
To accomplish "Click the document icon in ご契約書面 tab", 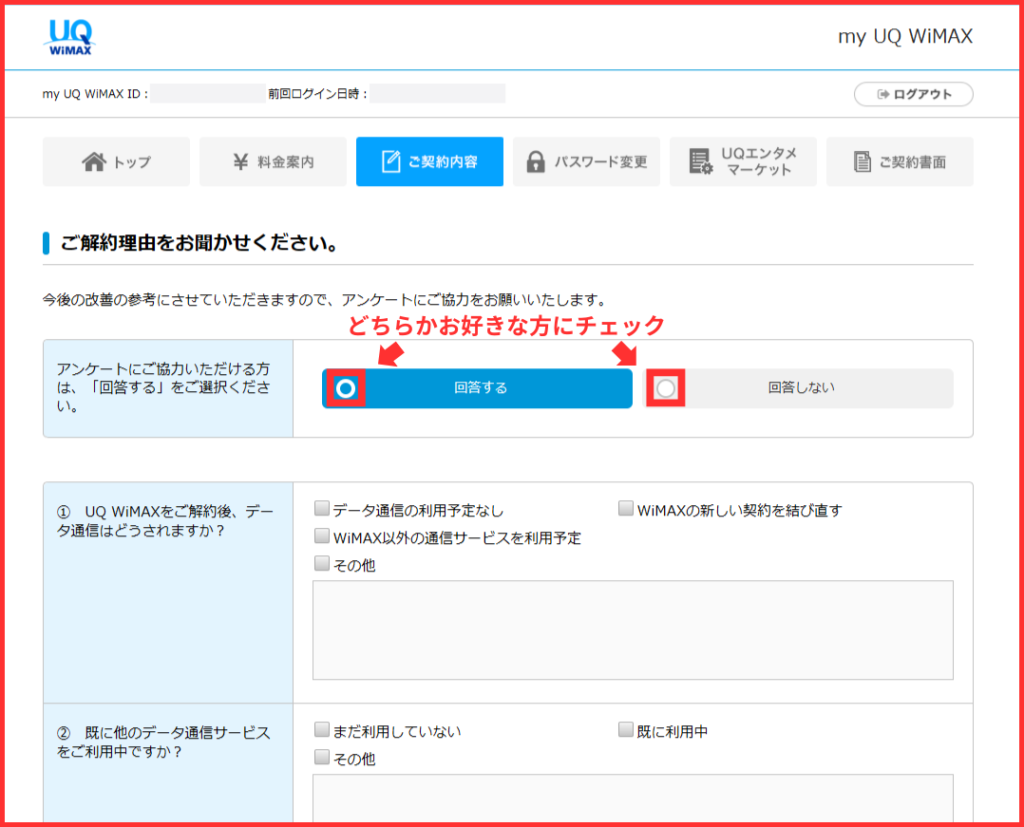I will coord(862,161).
